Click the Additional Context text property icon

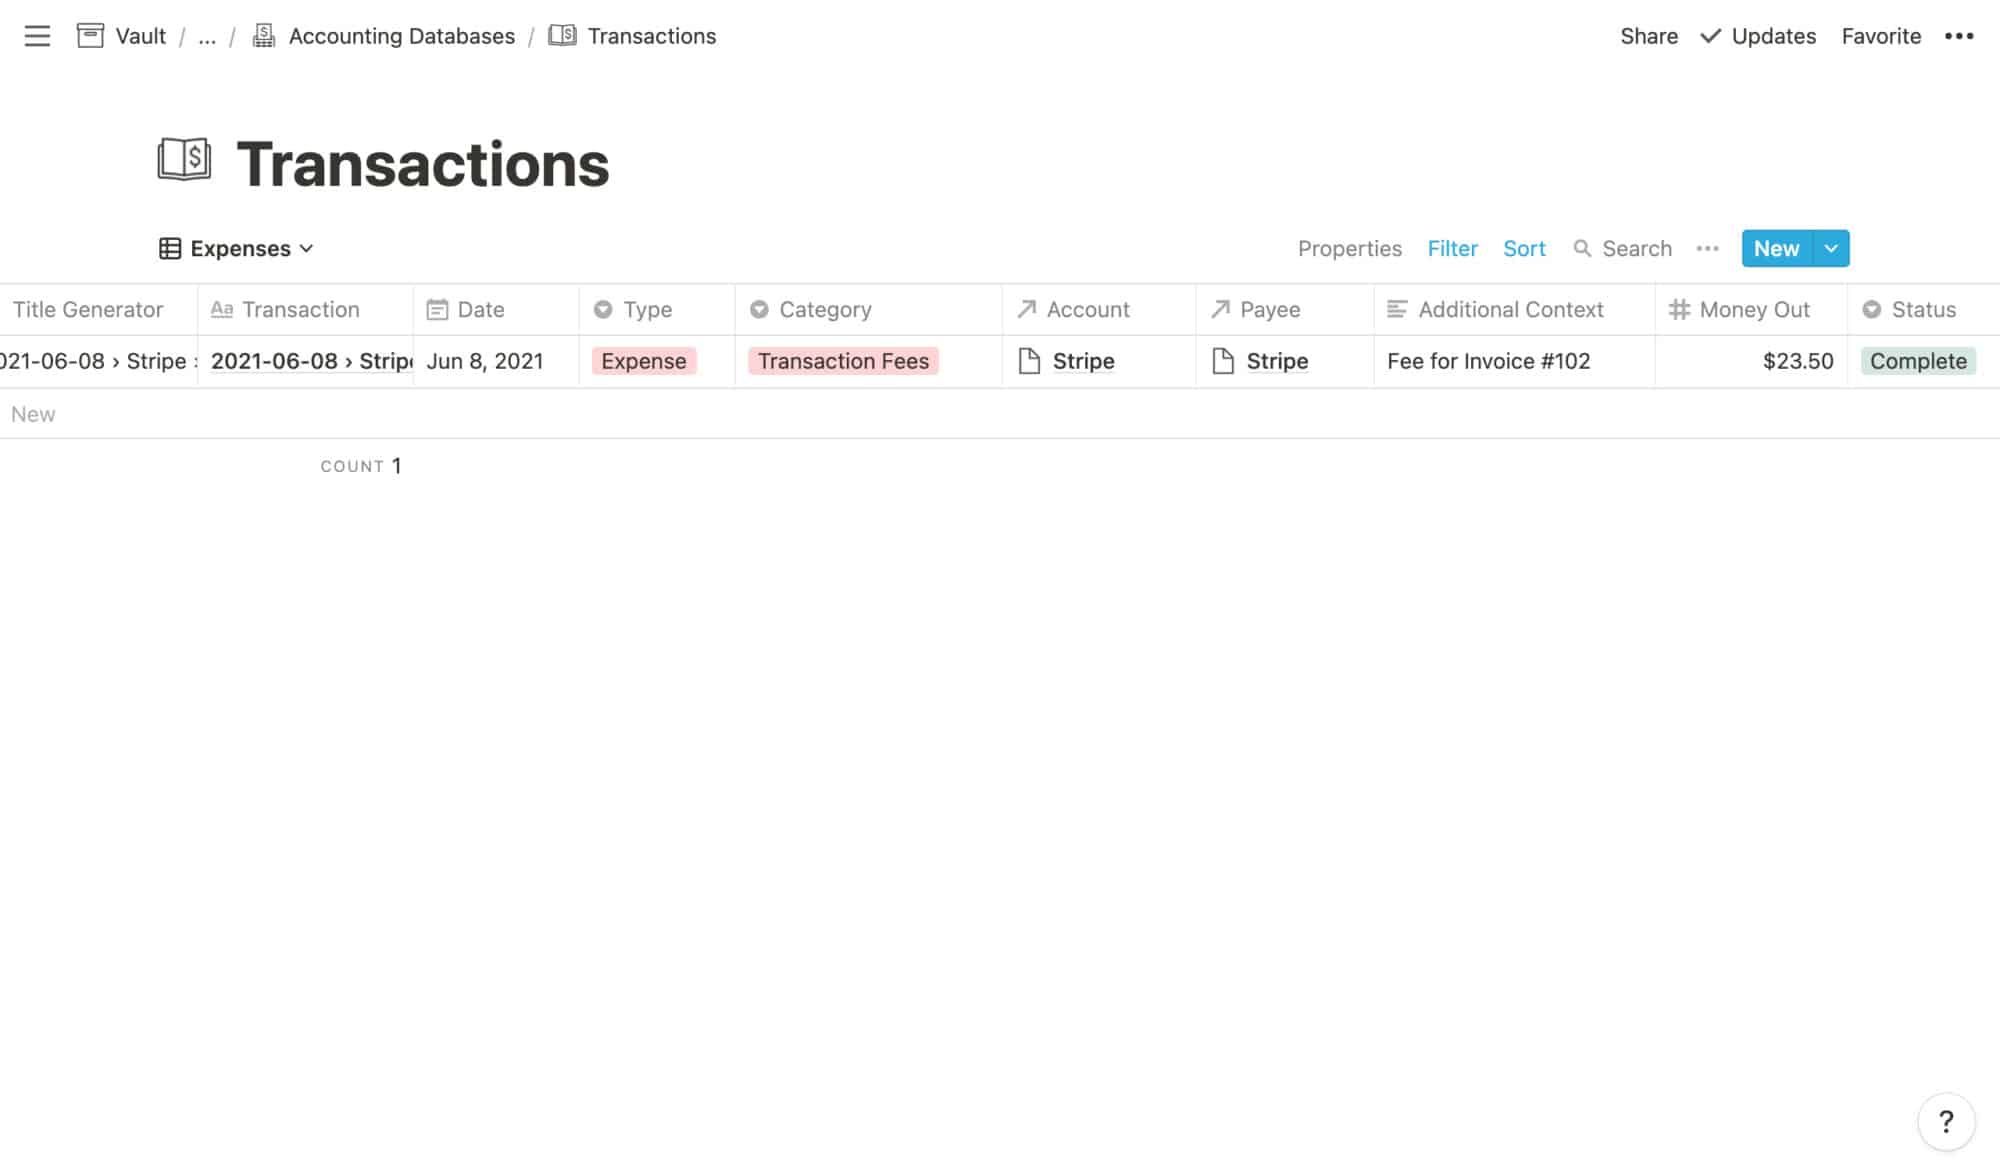[x=1396, y=309]
